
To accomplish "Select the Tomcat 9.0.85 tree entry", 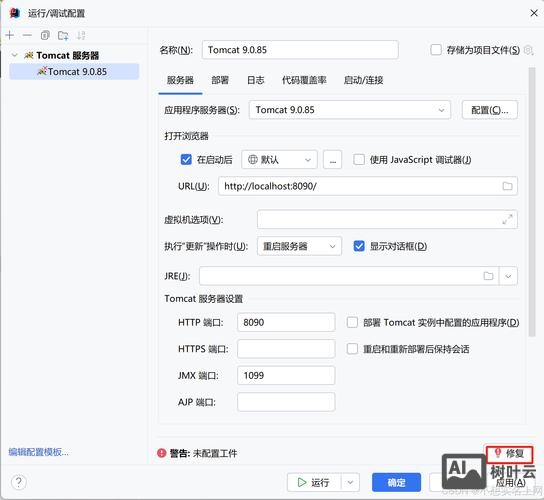I will [74, 71].
